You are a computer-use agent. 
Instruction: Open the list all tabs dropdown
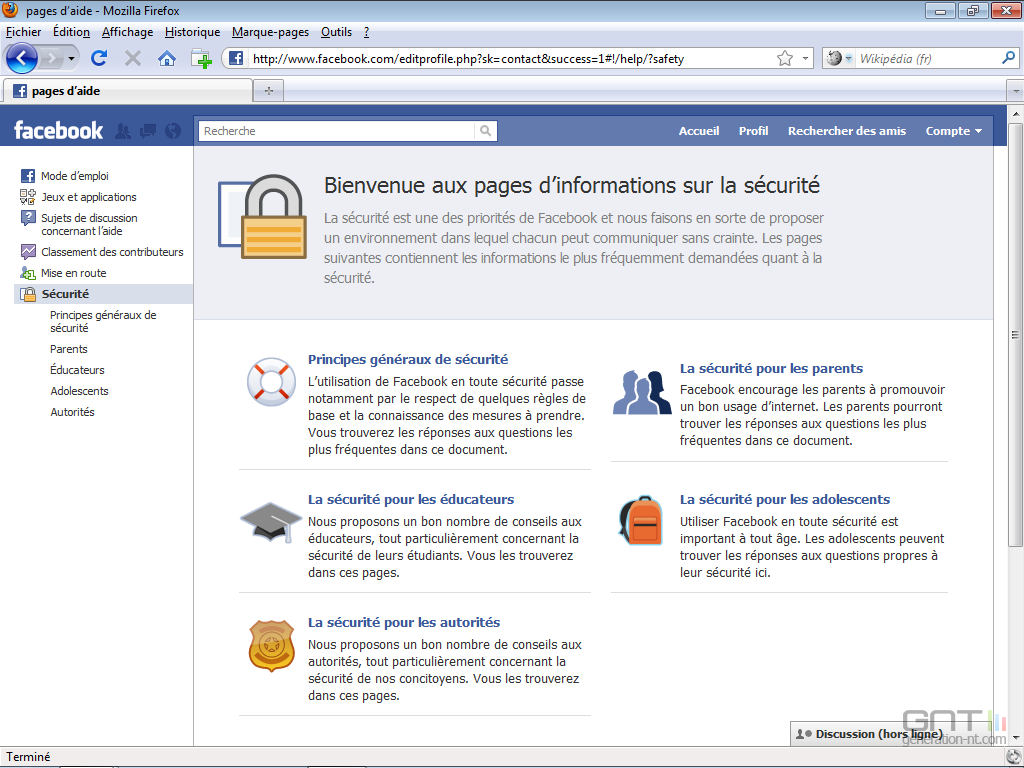tap(1015, 91)
